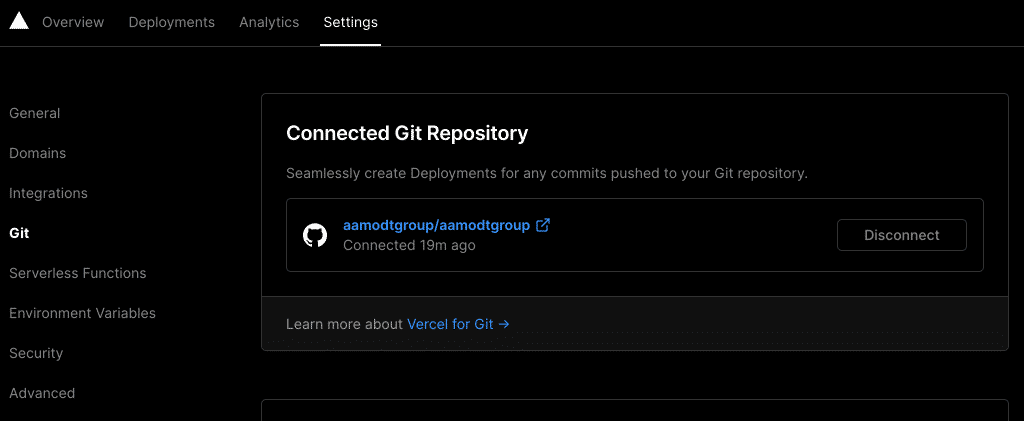Open the aamodtgroup/aamodtgroup repository link
This screenshot has height=421, width=1024.
436,225
